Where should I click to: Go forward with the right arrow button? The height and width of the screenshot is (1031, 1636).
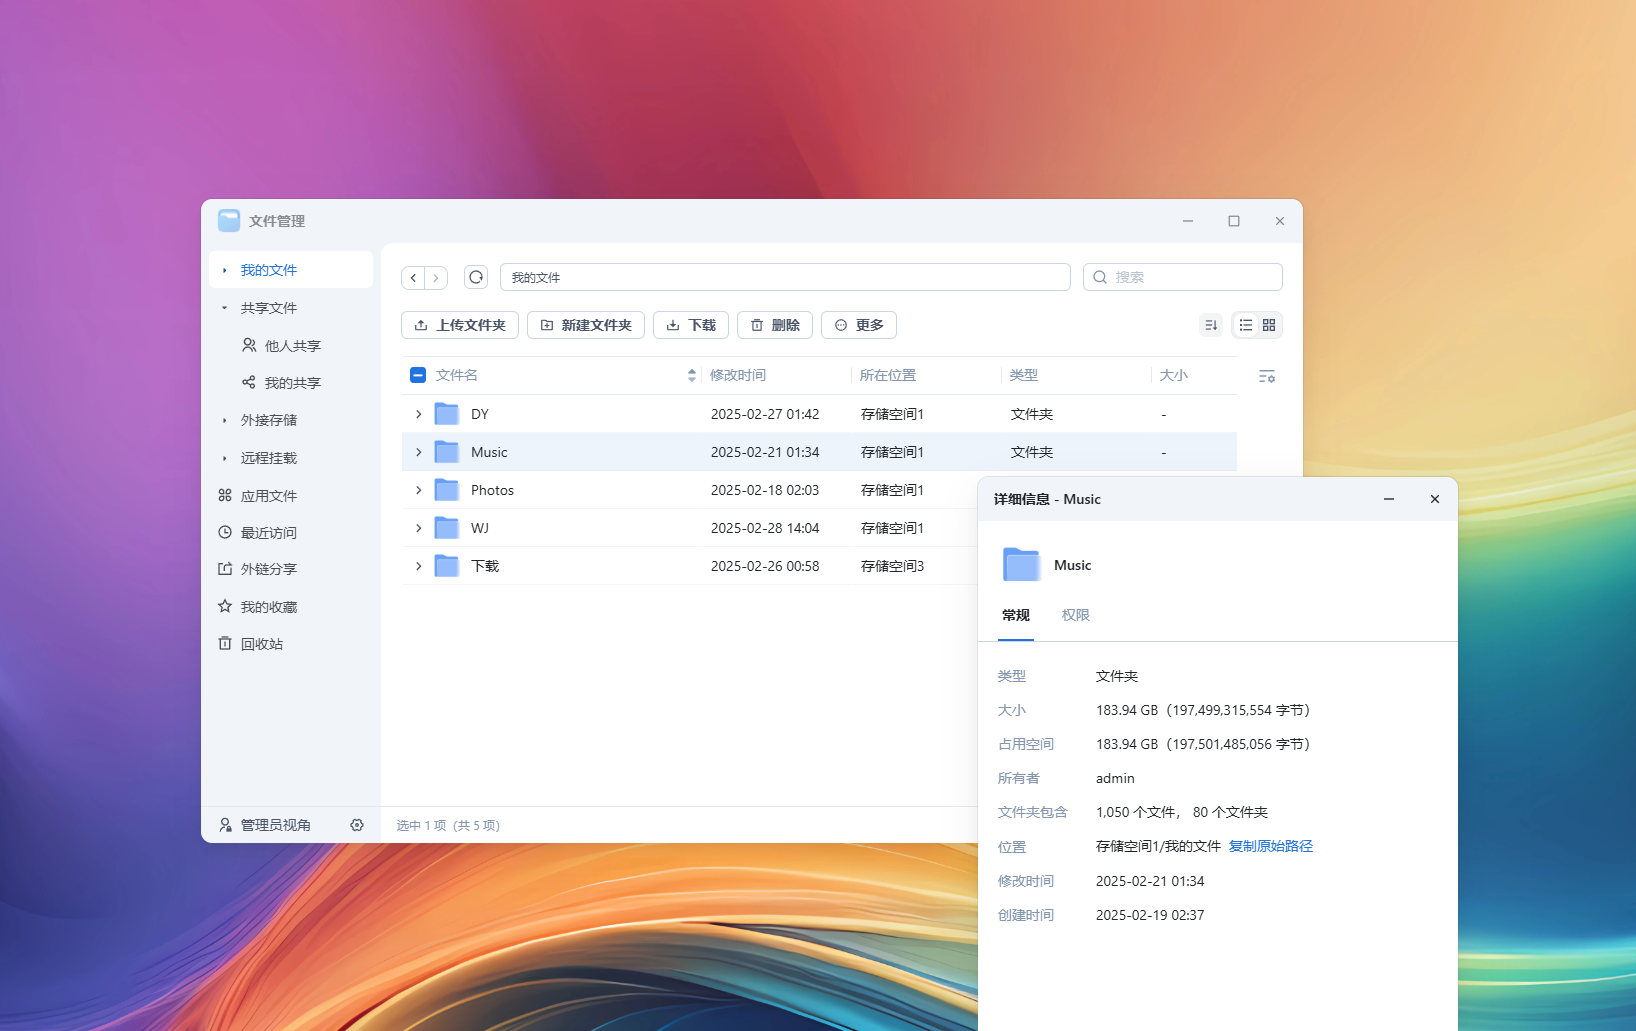(436, 278)
